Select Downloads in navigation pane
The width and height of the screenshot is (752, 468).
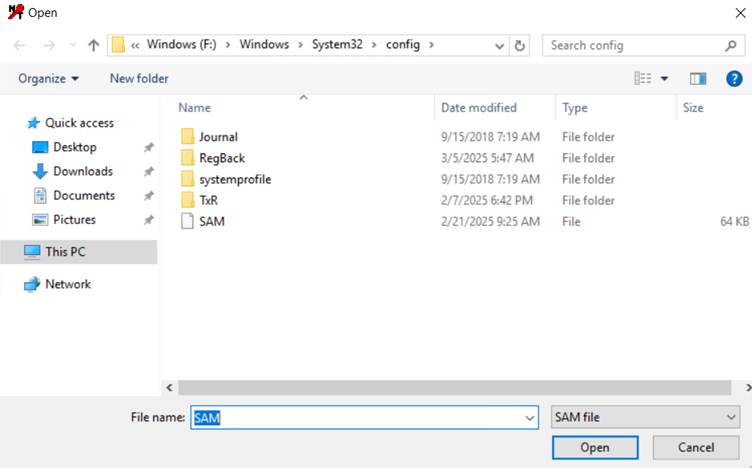pos(82,171)
